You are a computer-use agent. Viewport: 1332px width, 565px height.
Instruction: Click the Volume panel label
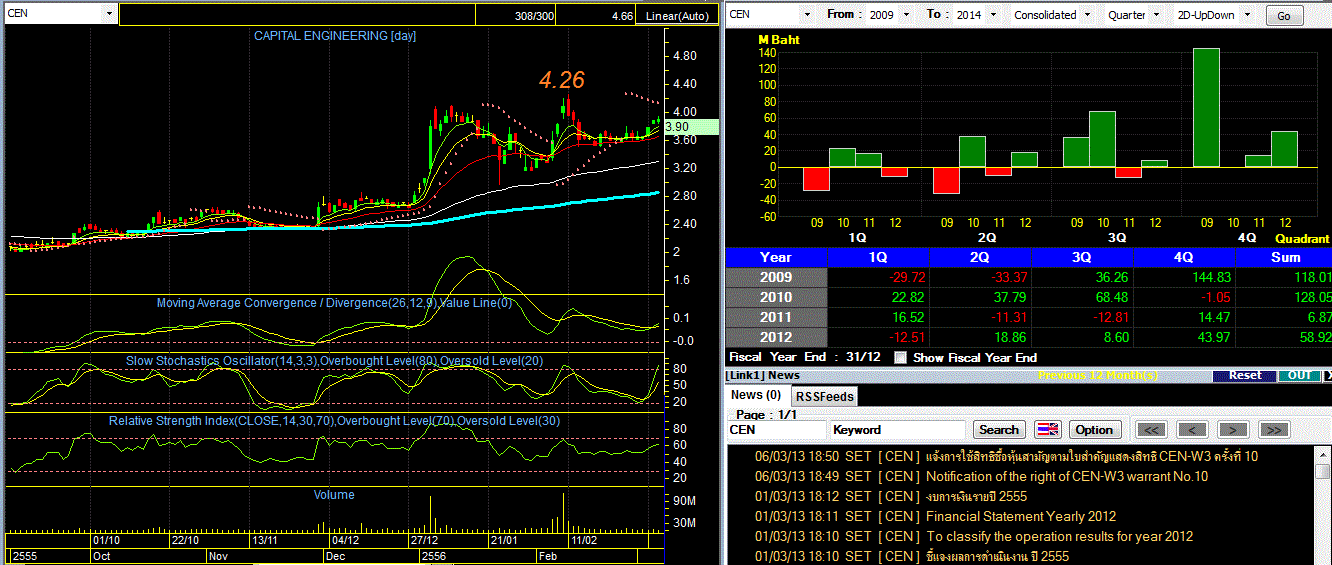click(334, 495)
